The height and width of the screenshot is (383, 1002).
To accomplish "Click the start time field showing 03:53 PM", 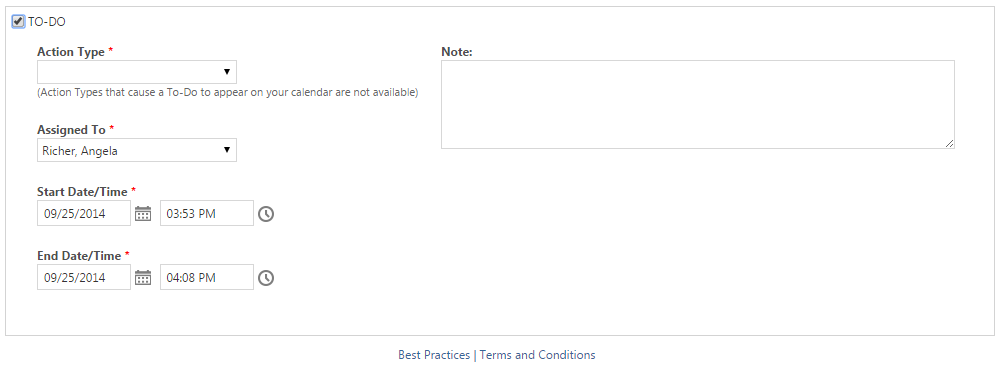I will click(x=206, y=214).
